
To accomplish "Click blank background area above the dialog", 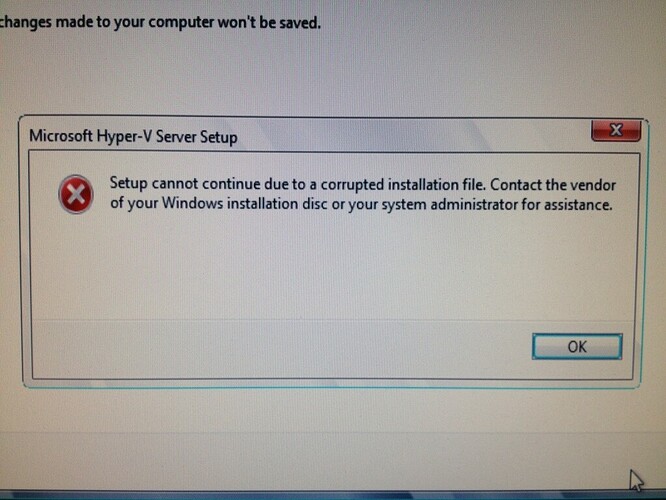I will (x=331, y=72).
